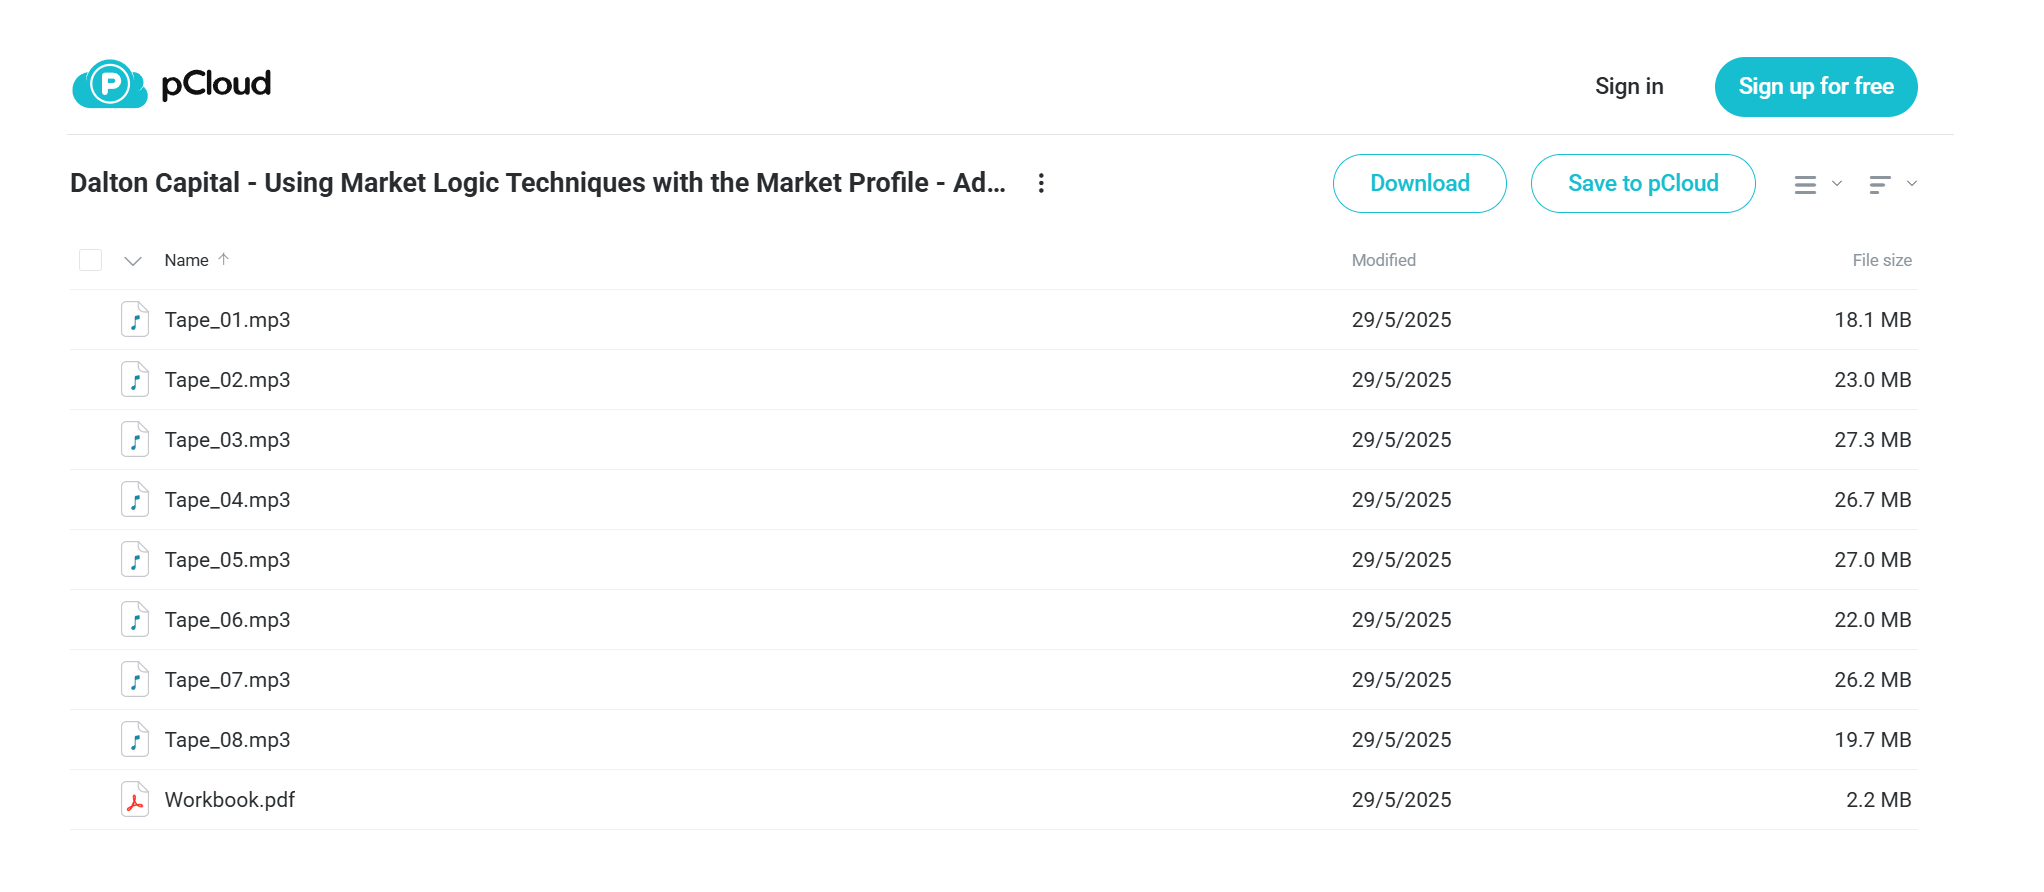This screenshot has height=892, width=2044.
Task: Toggle the select-all checkbox in header
Action: 91,260
